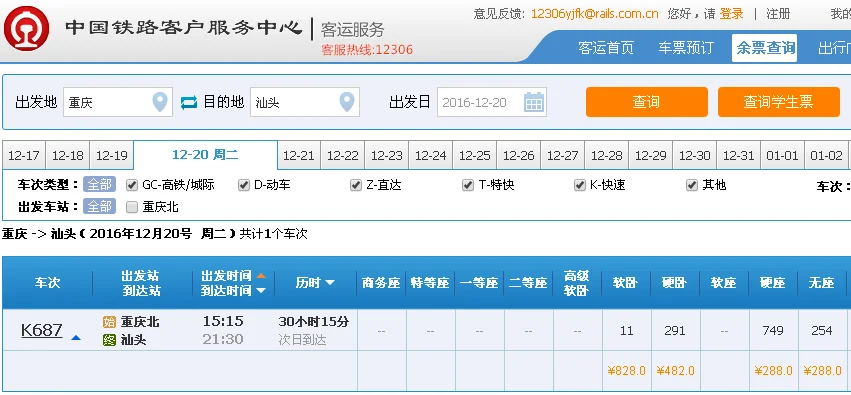Select the 12-23 date tab
The width and height of the screenshot is (851, 395).
[x=387, y=156]
